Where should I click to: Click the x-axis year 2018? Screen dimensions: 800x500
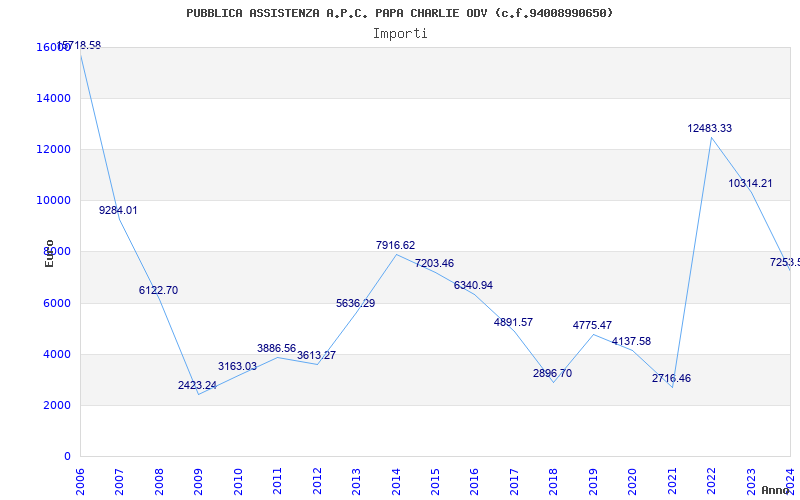(554, 482)
